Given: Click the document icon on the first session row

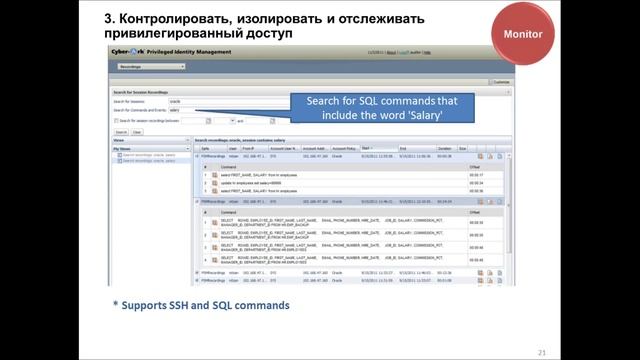Looking at the screenshot, I should point(500,156).
